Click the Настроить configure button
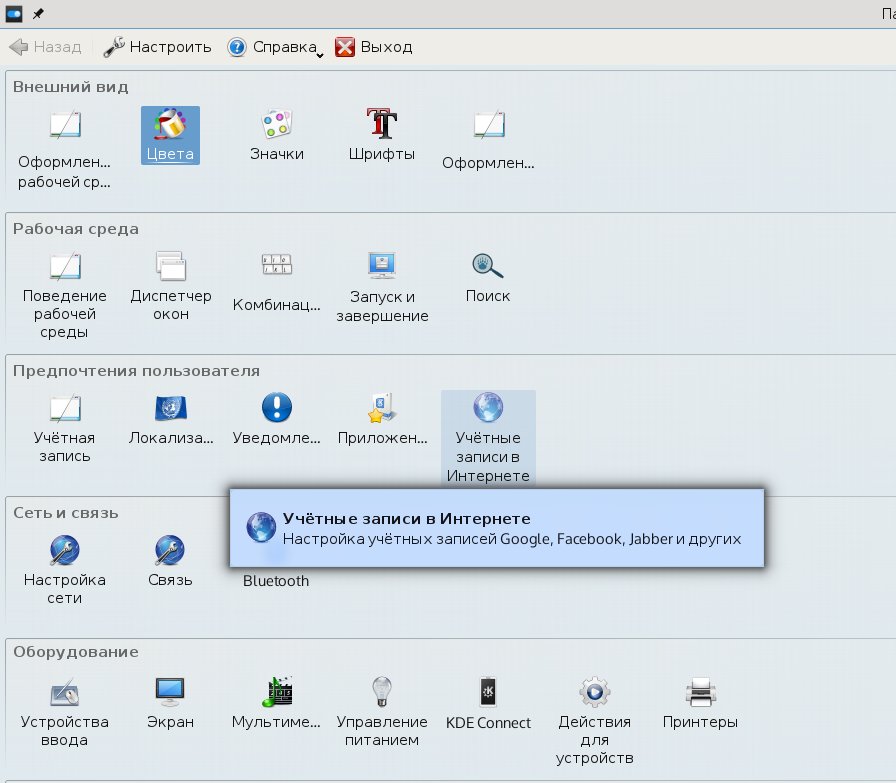Image resolution: width=896 pixels, height=783 pixels. (x=157, y=47)
